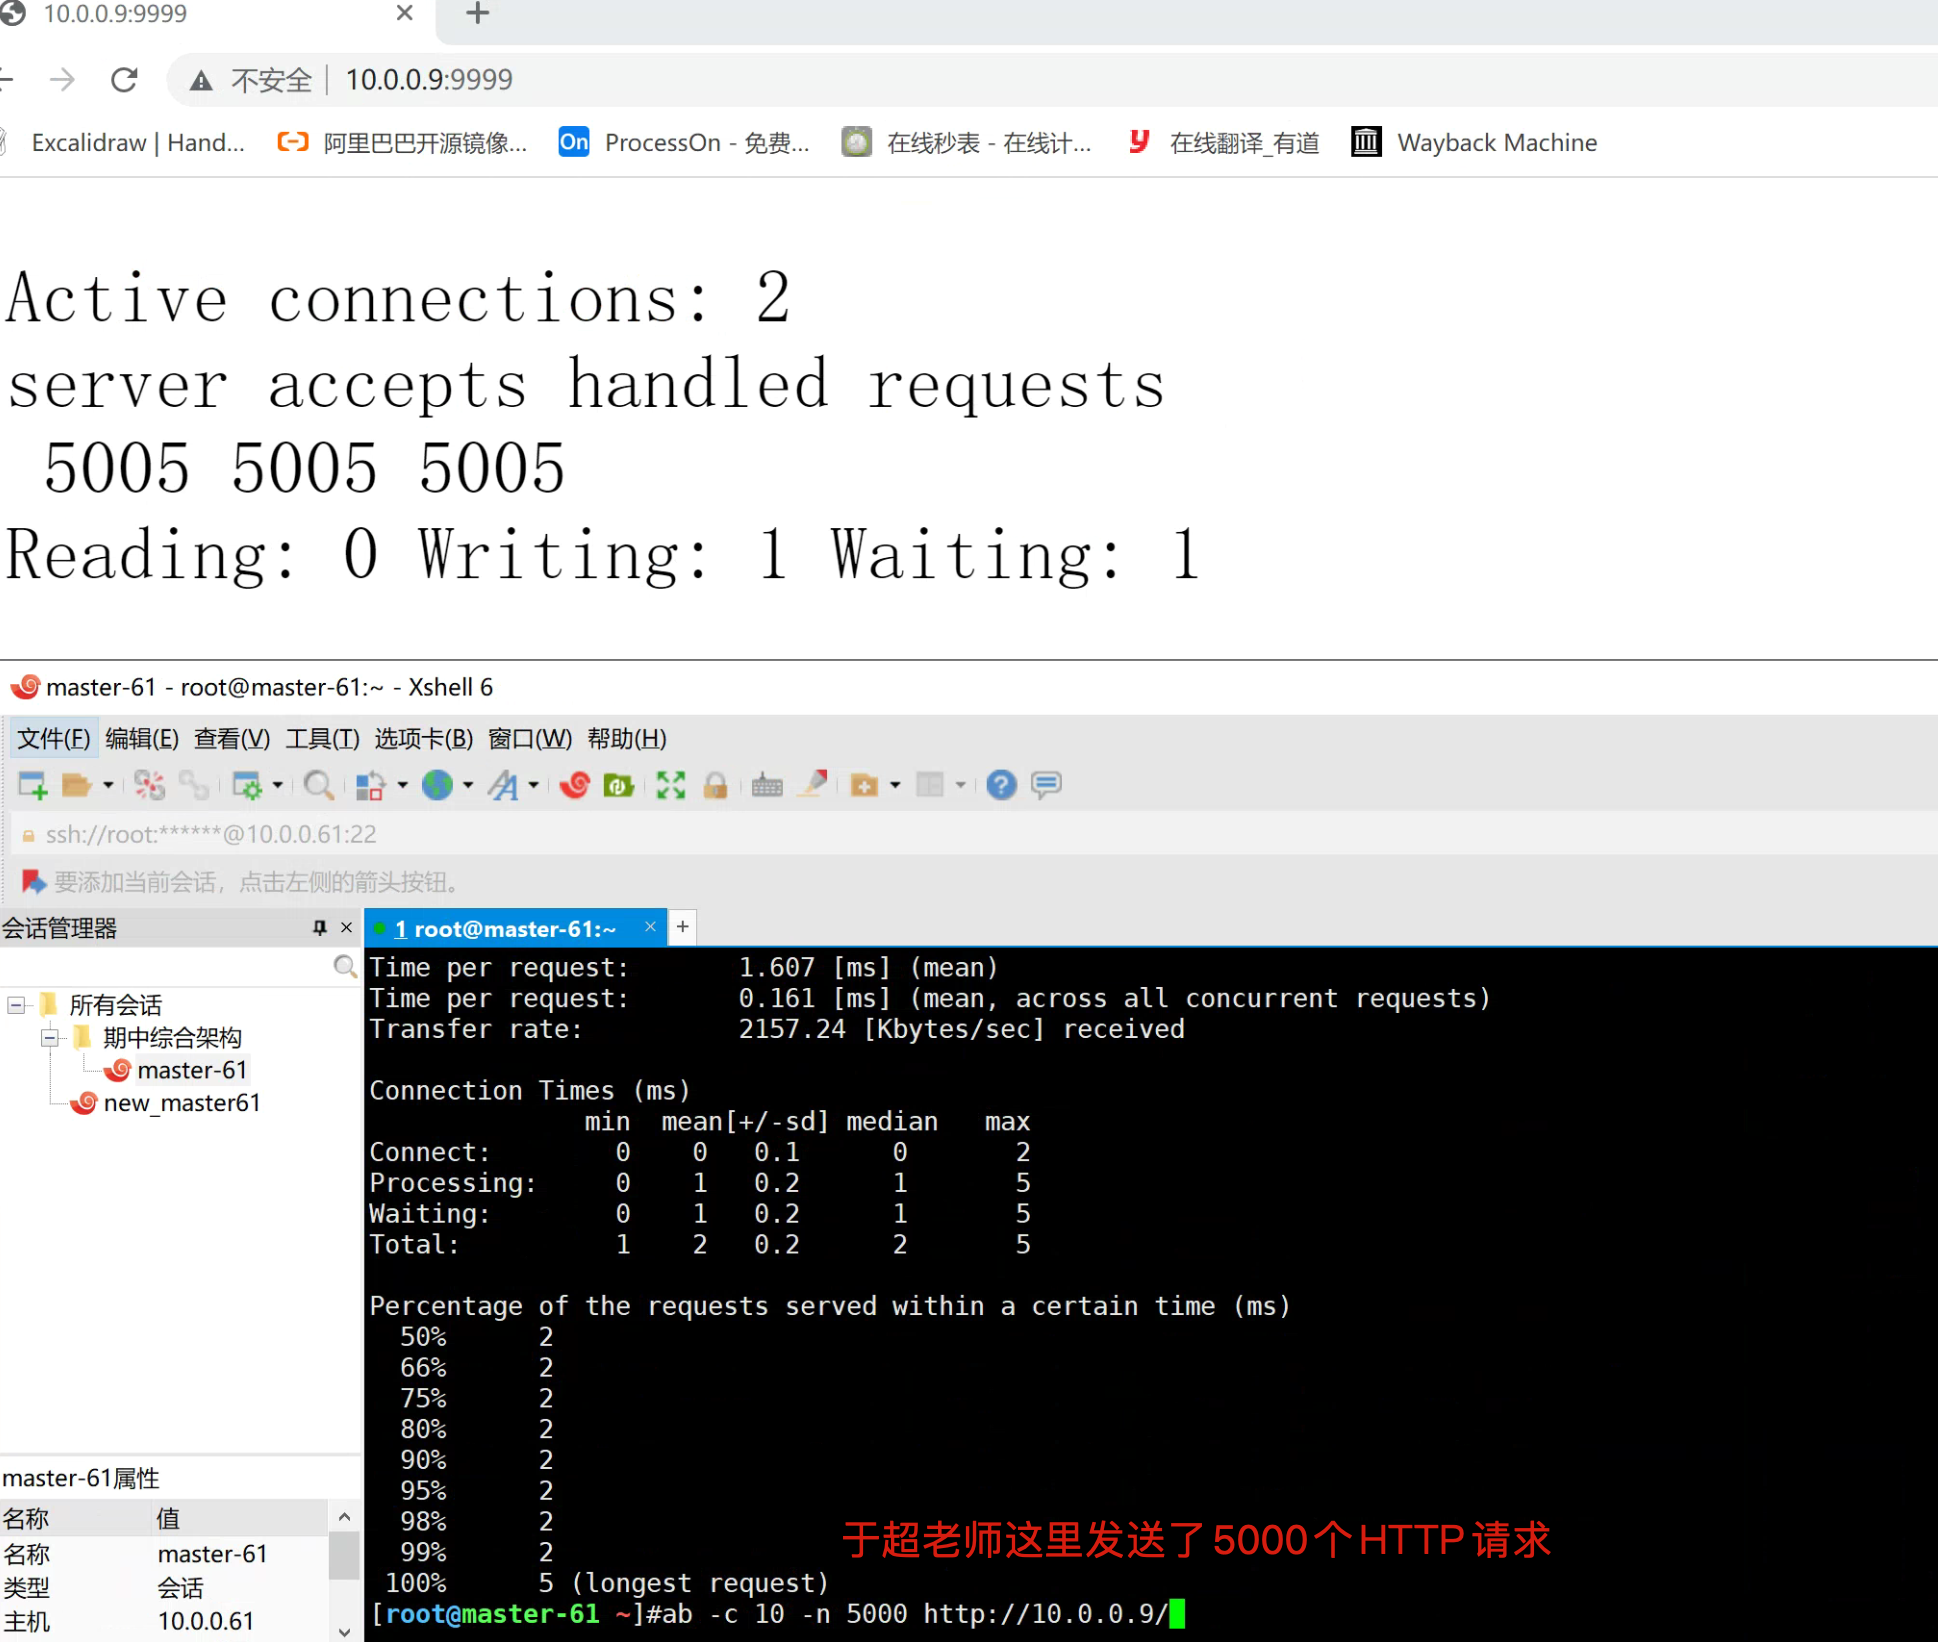Screen dimensions: 1938x1642
Task: Open the 文件(F) menu
Action: pyautogui.click(x=54, y=739)
